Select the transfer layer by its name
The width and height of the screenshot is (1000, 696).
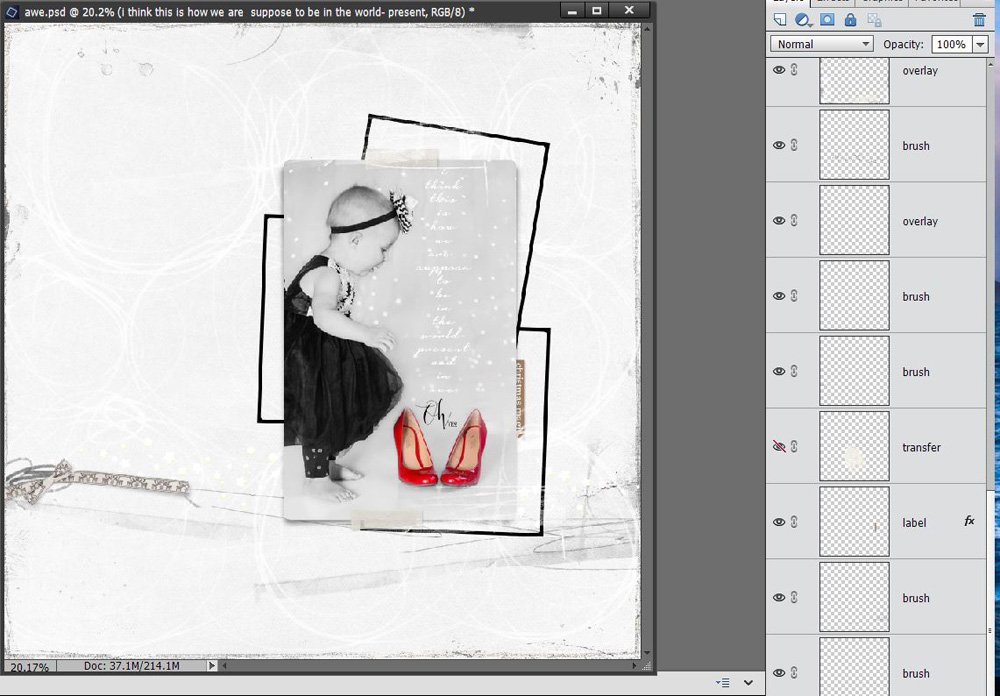click(921, 447)
